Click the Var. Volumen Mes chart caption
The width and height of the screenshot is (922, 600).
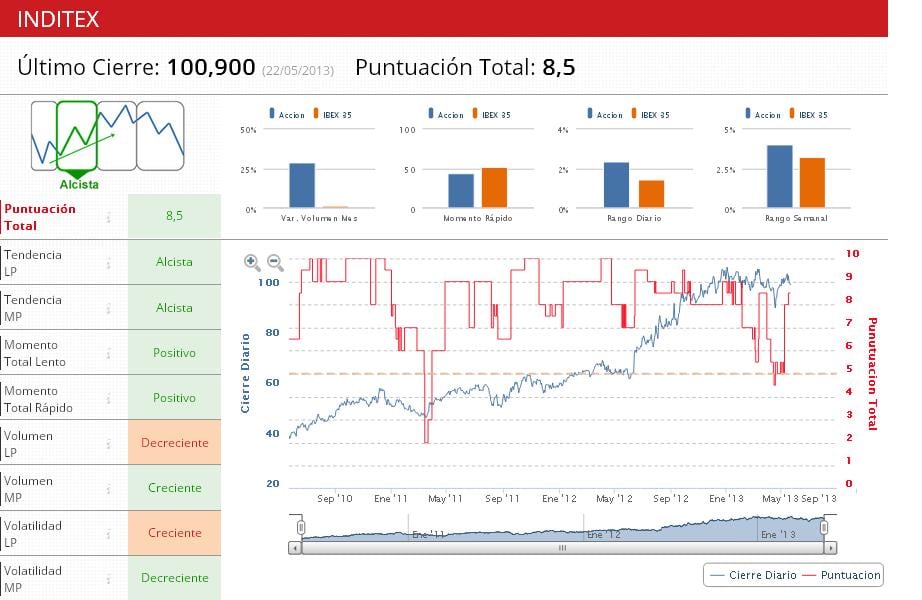(319, 218)
